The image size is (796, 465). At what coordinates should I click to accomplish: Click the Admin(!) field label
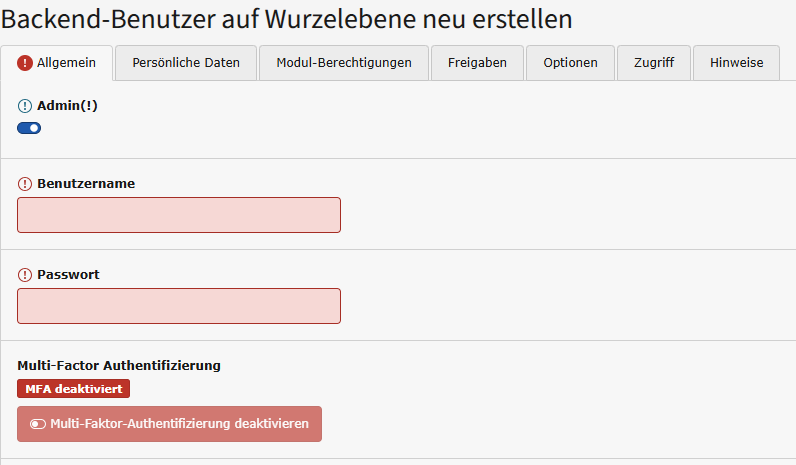(x=67, y=105)
